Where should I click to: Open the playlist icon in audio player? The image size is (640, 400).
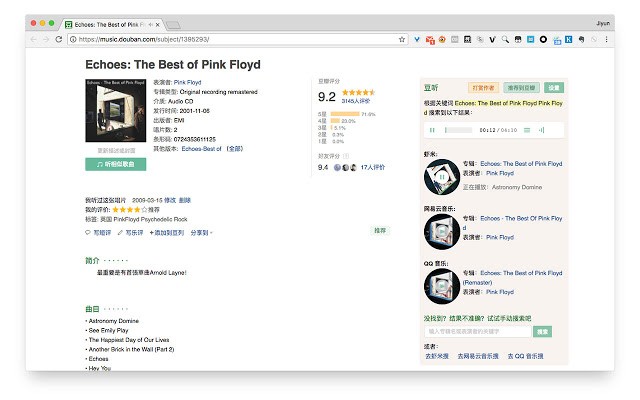point(527,130)
